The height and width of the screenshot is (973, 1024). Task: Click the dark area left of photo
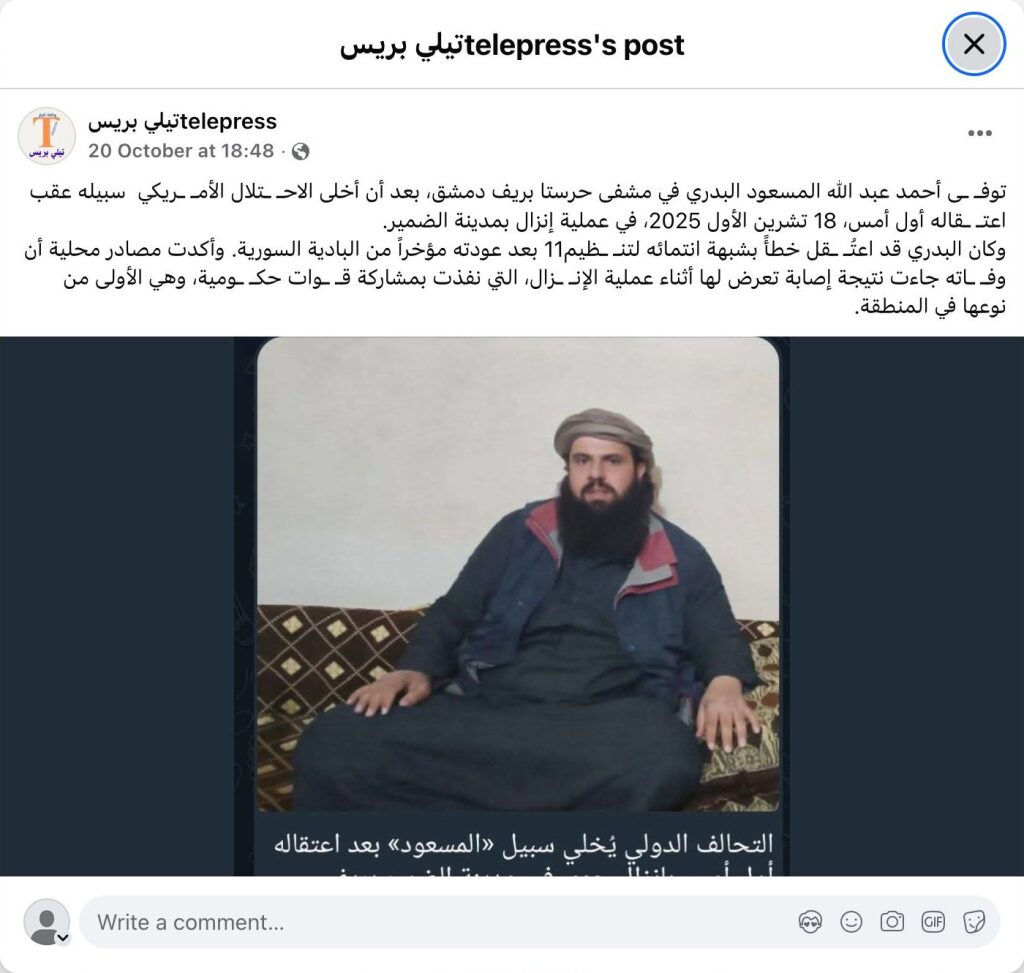(117, 606)
